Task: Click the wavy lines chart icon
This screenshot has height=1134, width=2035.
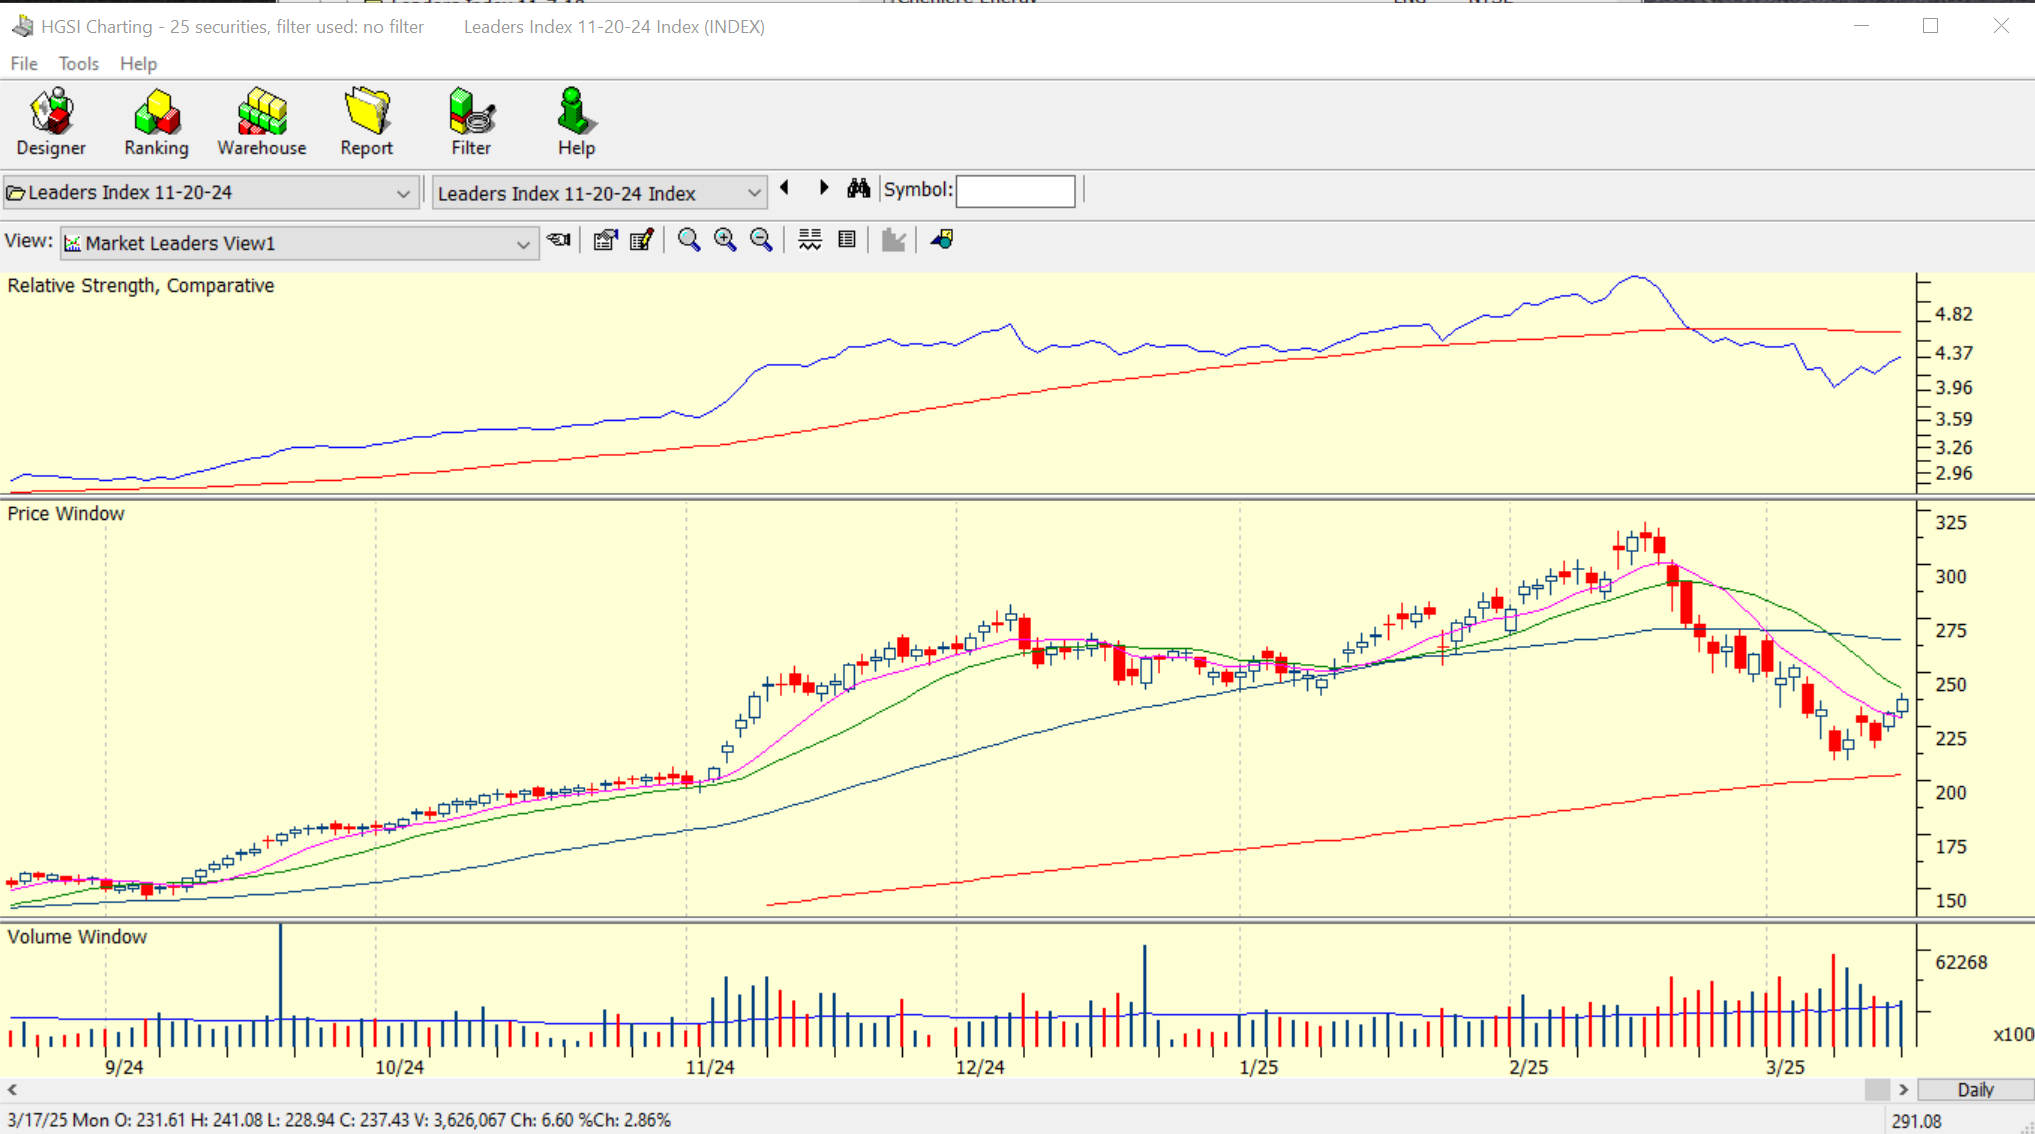Action: (x=810, y=240)
